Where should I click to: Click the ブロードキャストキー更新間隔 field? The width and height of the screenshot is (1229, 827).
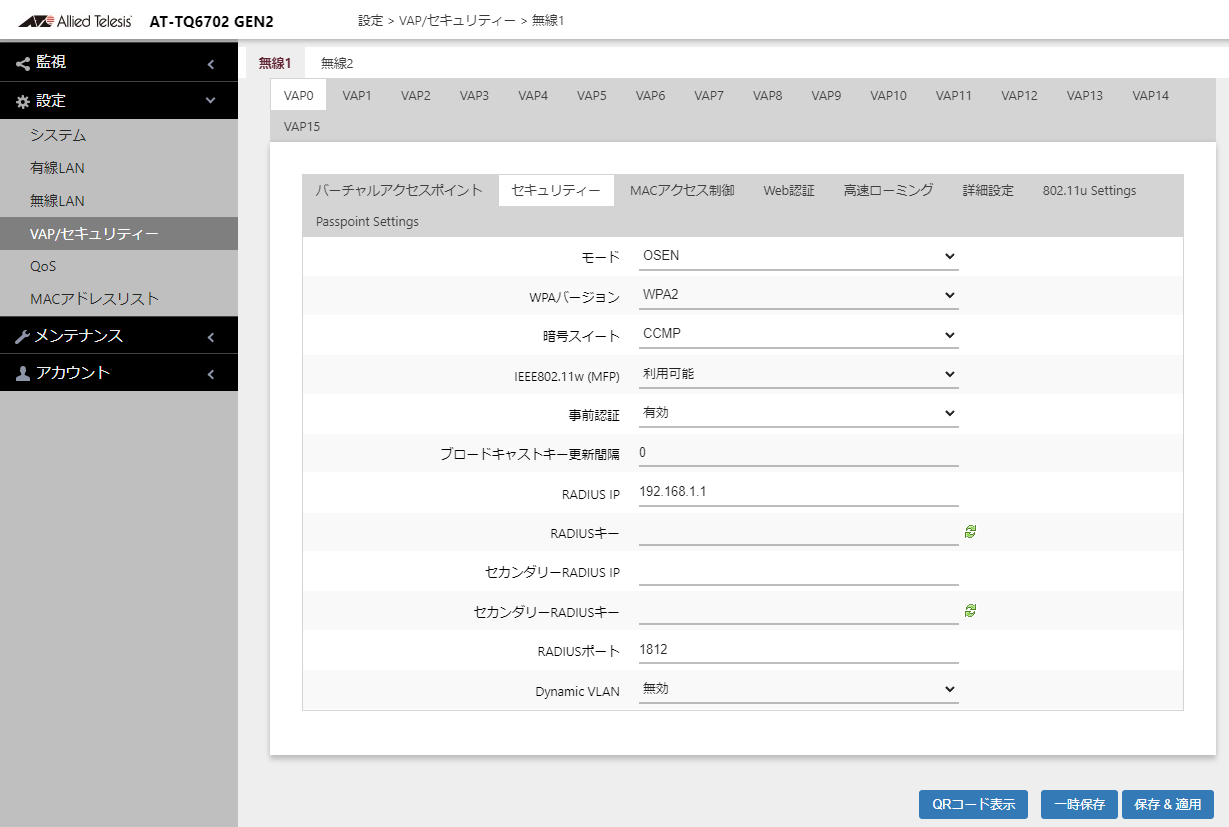point(799,453)
